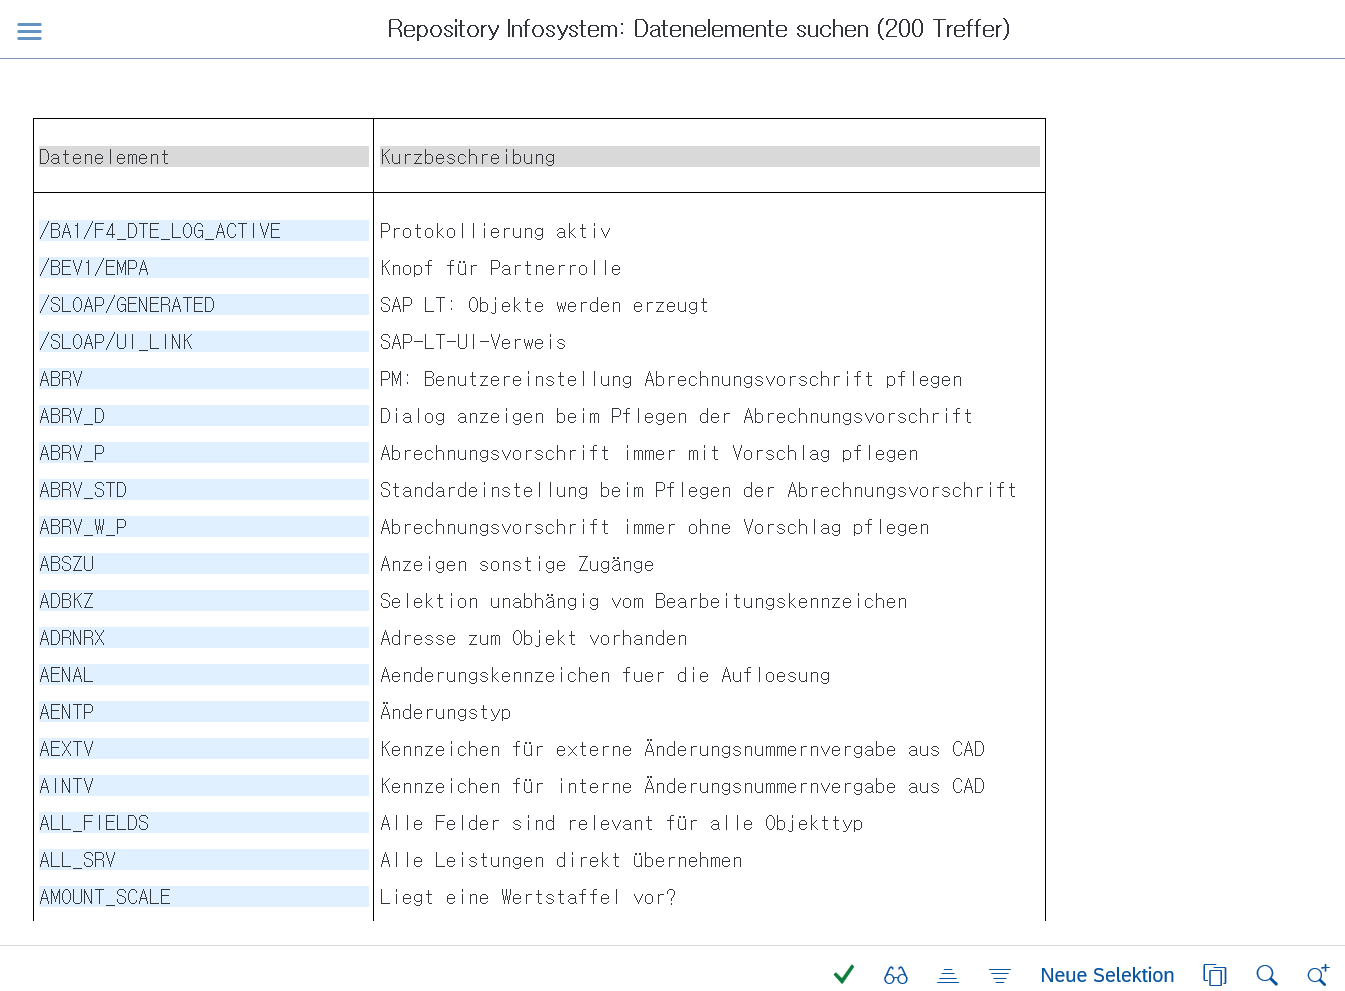Start a Neue Selektion
This screenshot has width=1345, height=991.
[x=1107, y=975]
